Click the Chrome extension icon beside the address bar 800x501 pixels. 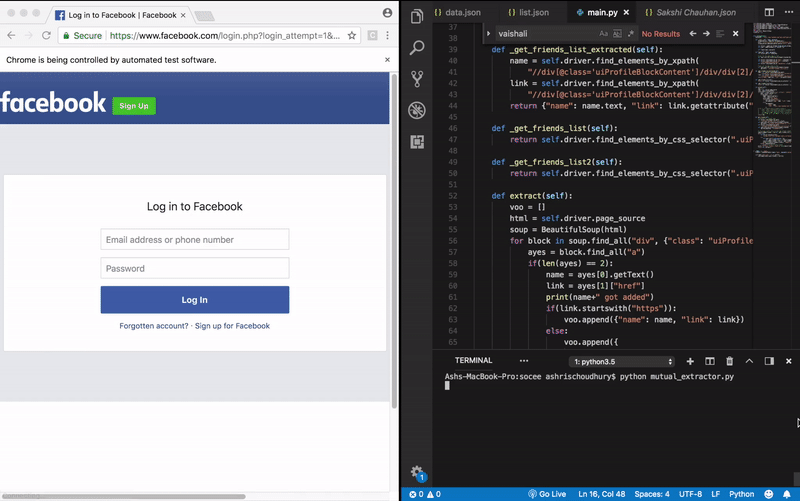pyautogui.click(x=372, y=35)
